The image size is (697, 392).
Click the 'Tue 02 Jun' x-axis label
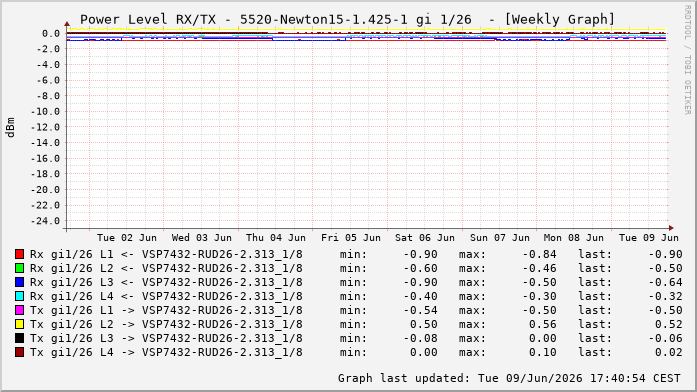point(127,238)
